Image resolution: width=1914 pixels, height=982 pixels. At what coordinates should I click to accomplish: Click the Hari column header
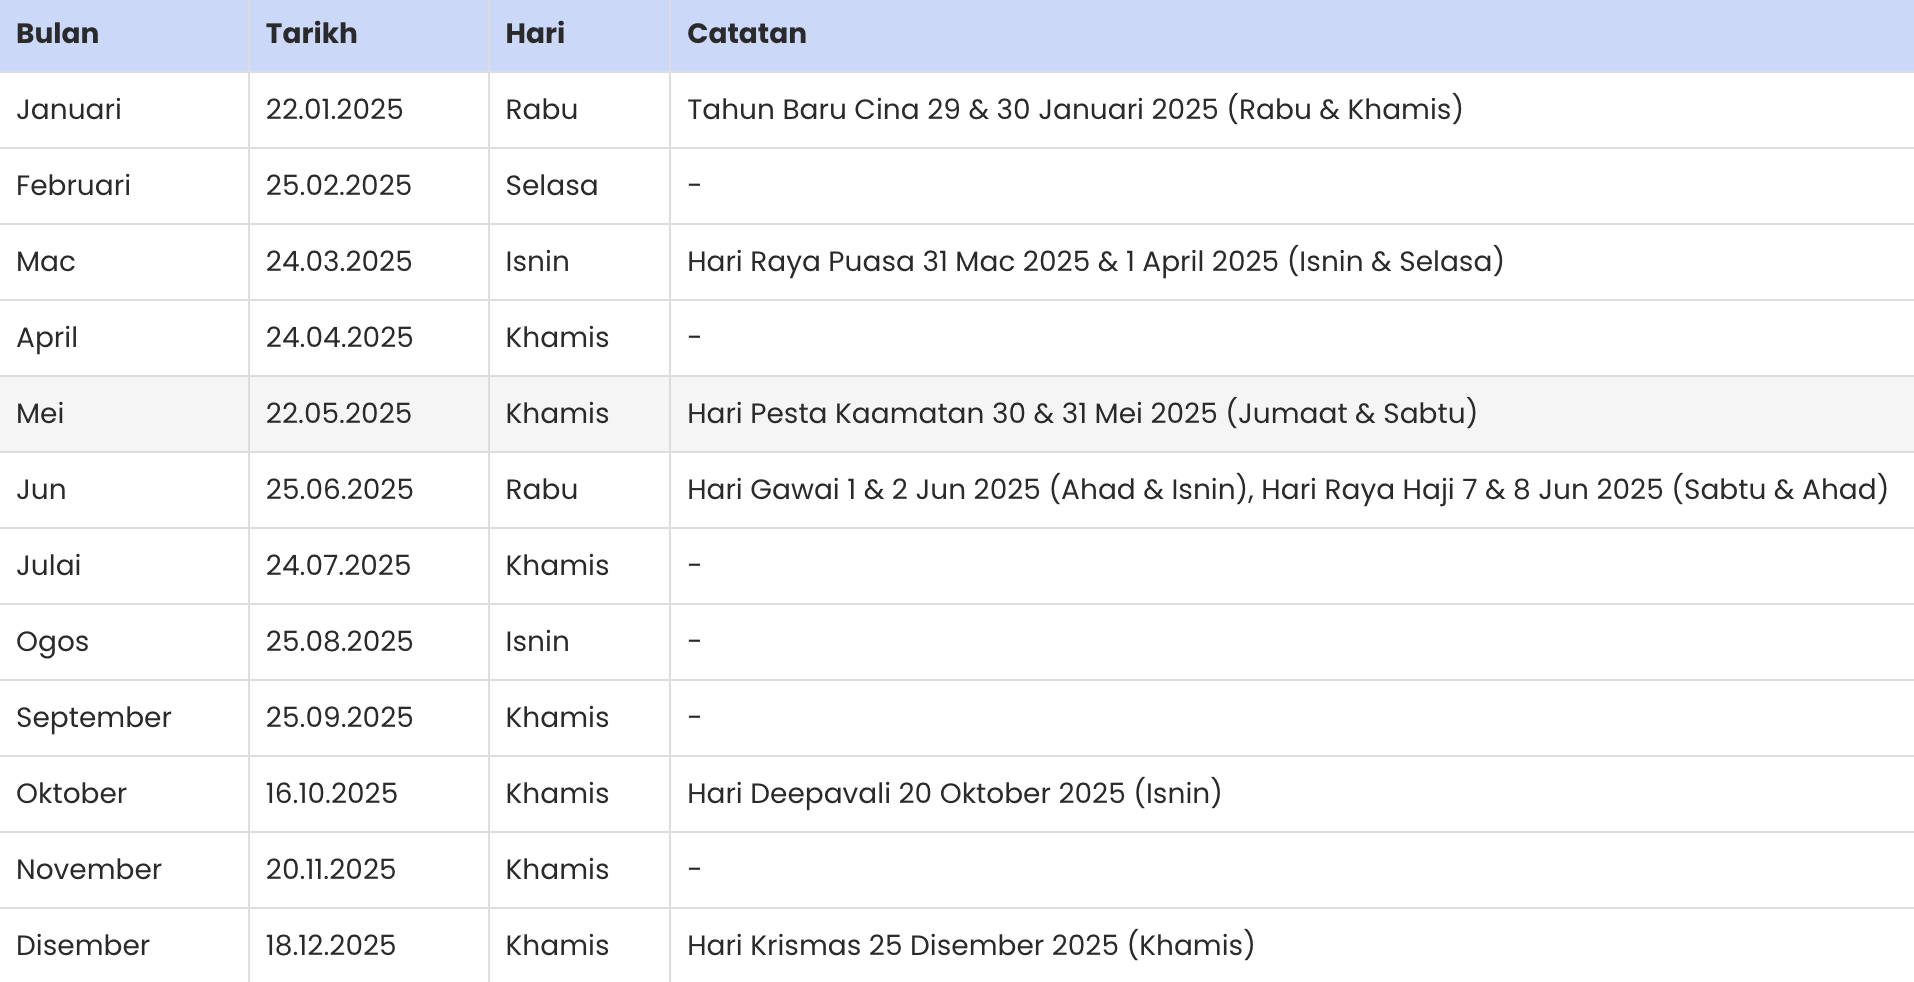(535, 34)
